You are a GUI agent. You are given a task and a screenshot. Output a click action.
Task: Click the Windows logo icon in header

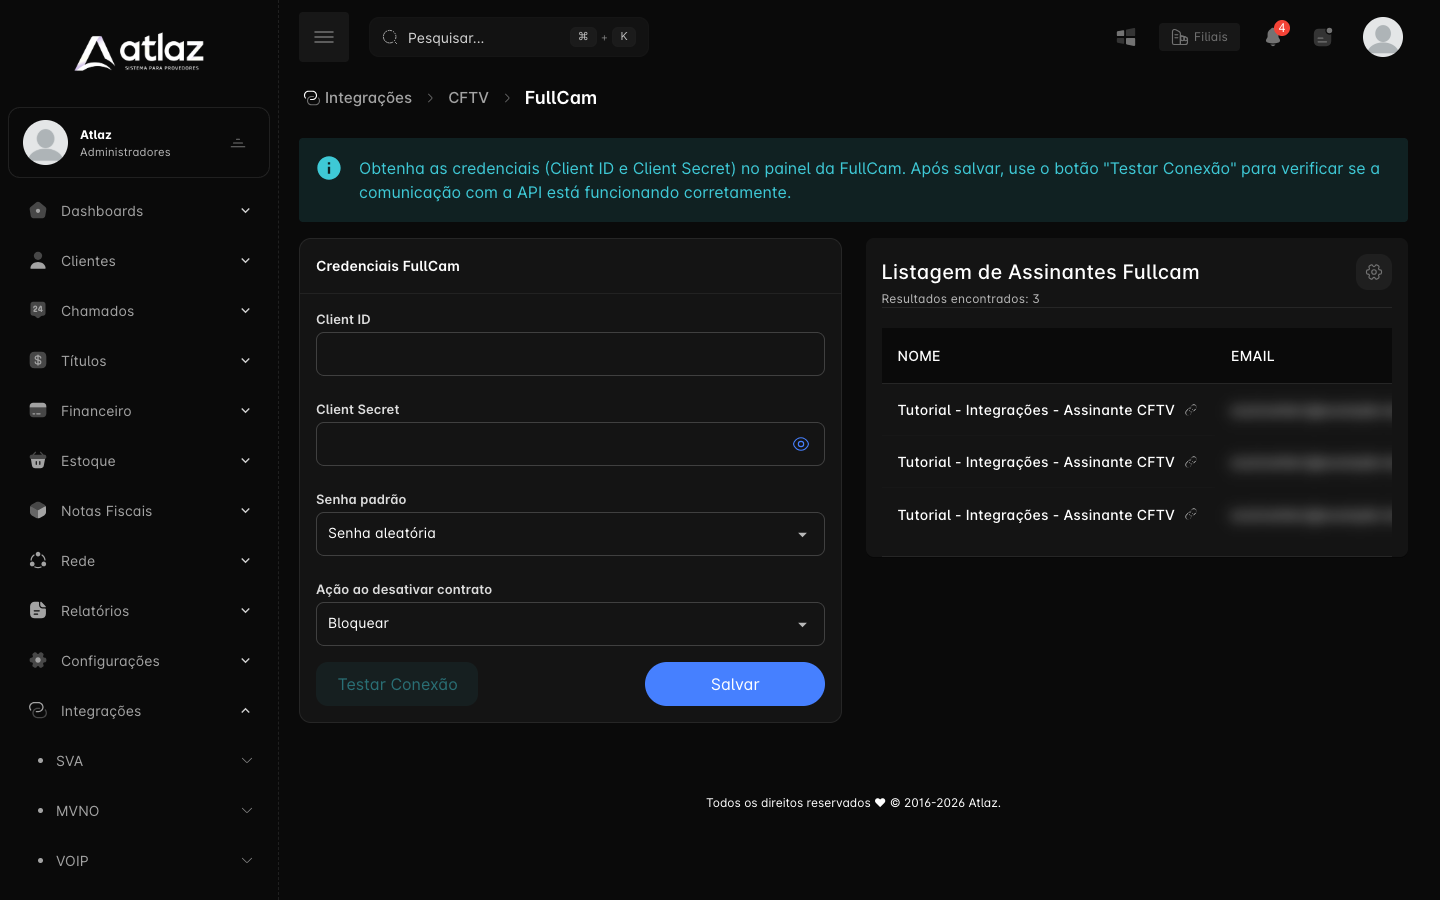[1126, 37]
